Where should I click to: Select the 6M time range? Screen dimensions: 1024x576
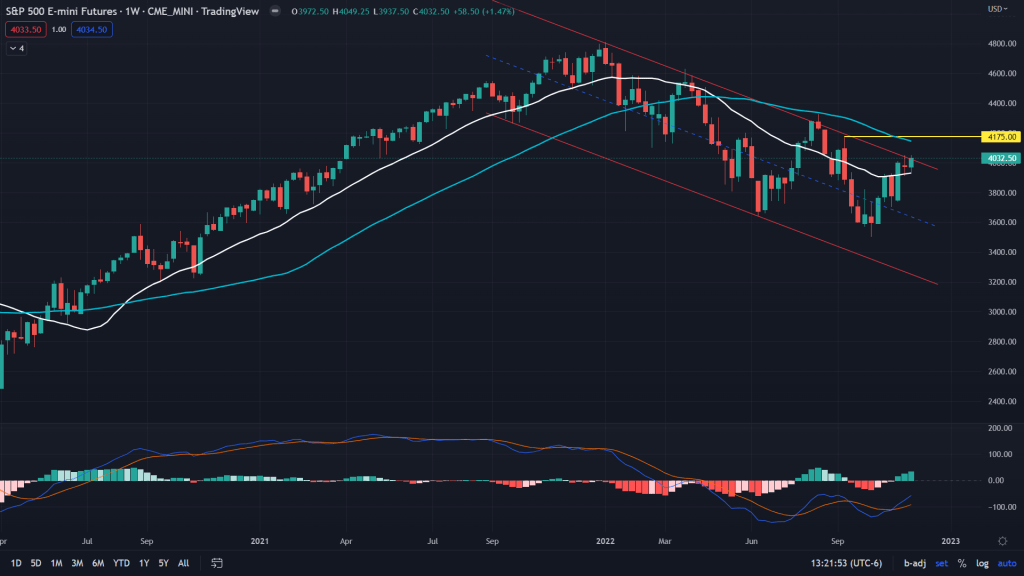[x=98, y=563]
